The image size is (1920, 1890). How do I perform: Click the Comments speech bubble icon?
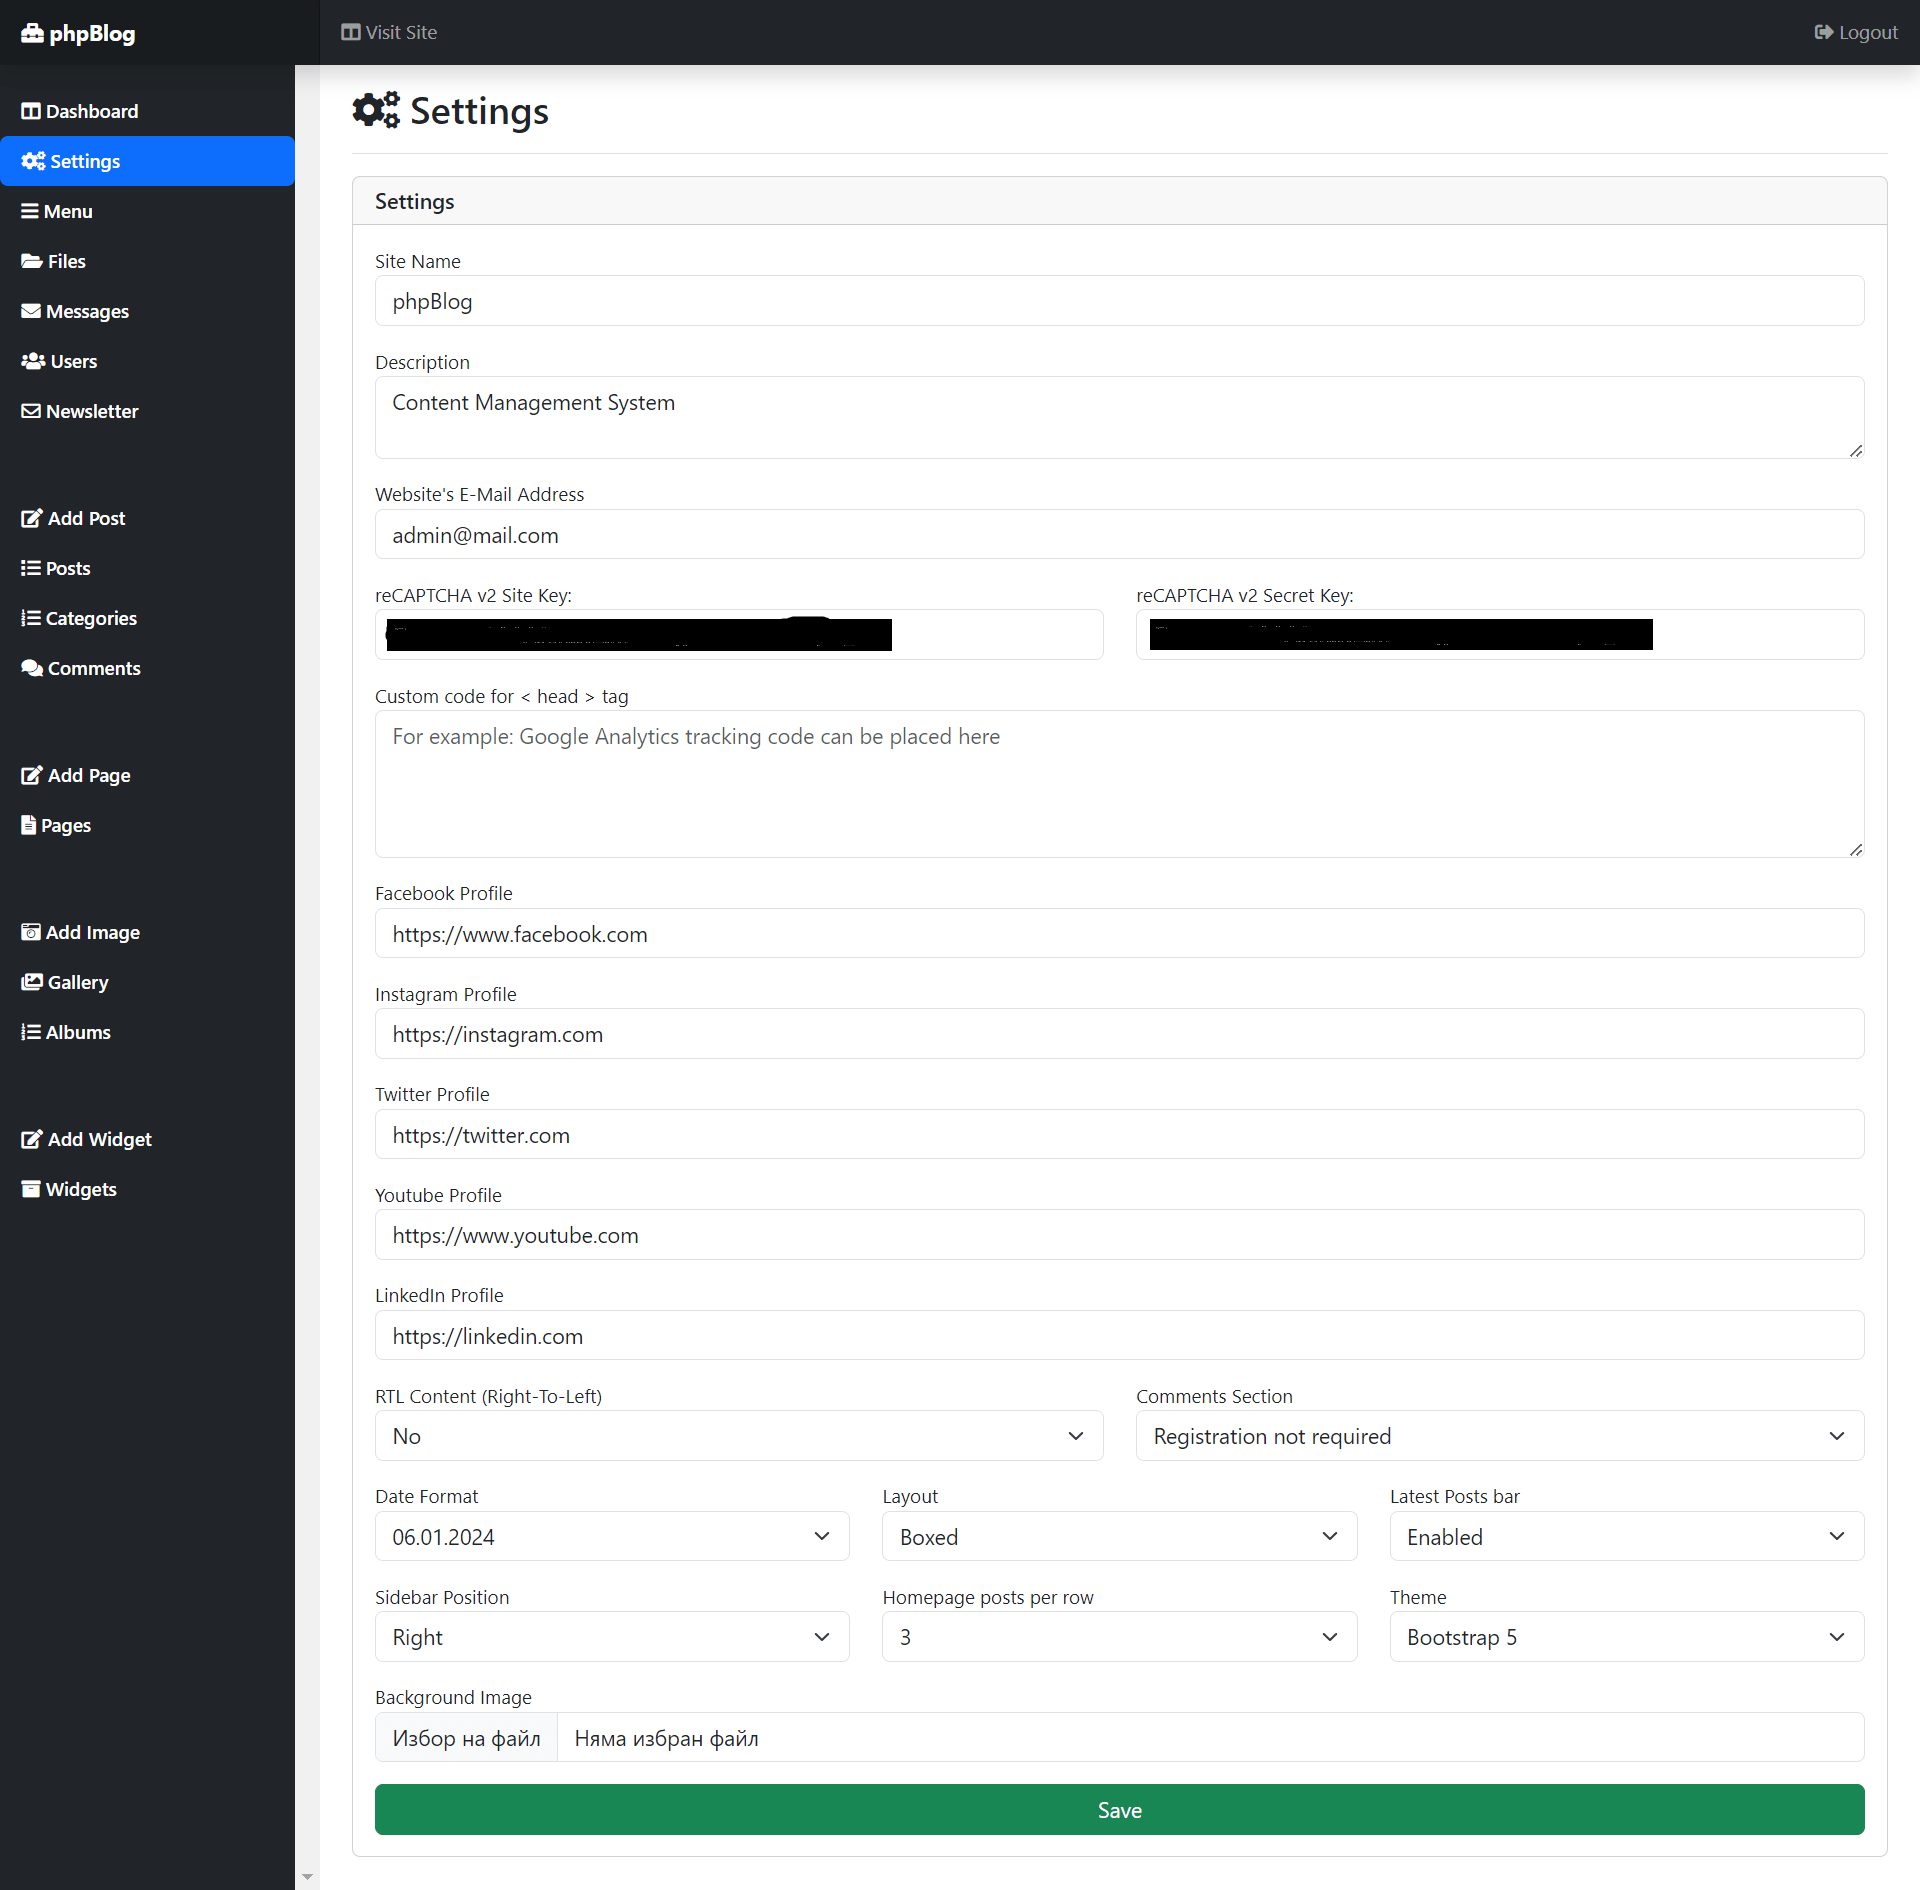click(x=32, y=668)
